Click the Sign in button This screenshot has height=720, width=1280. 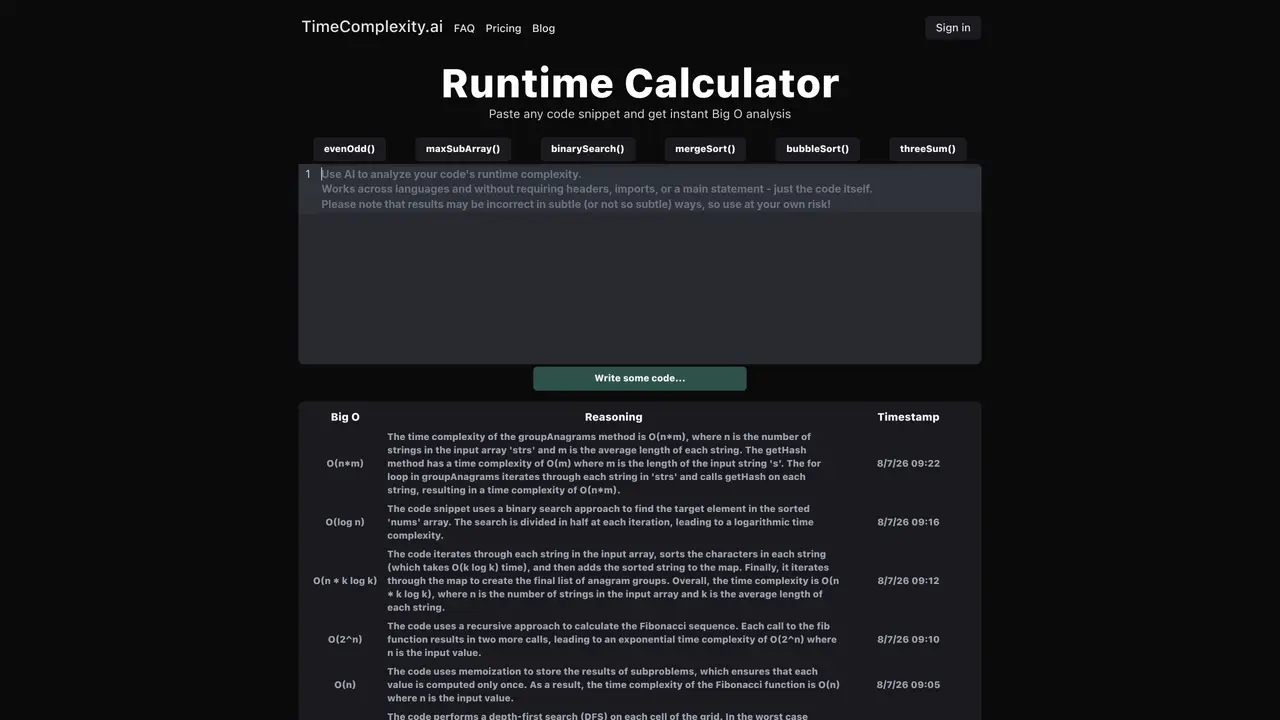953,28
